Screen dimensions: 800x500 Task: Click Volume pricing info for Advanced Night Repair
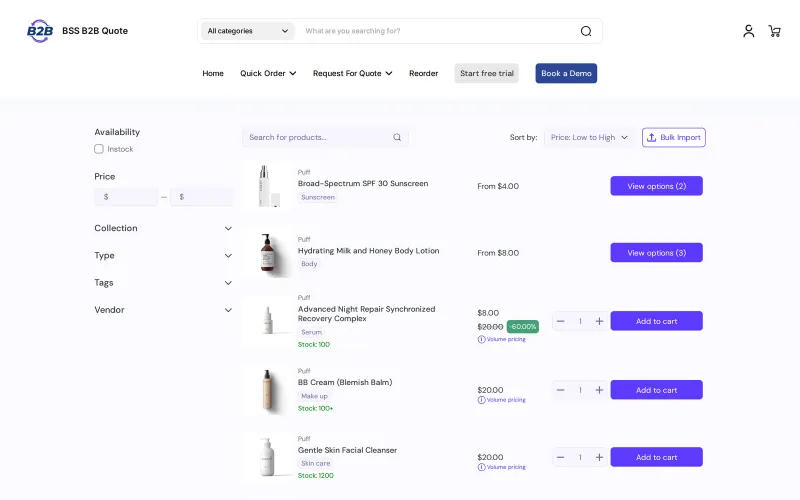(x=502, y=339)
